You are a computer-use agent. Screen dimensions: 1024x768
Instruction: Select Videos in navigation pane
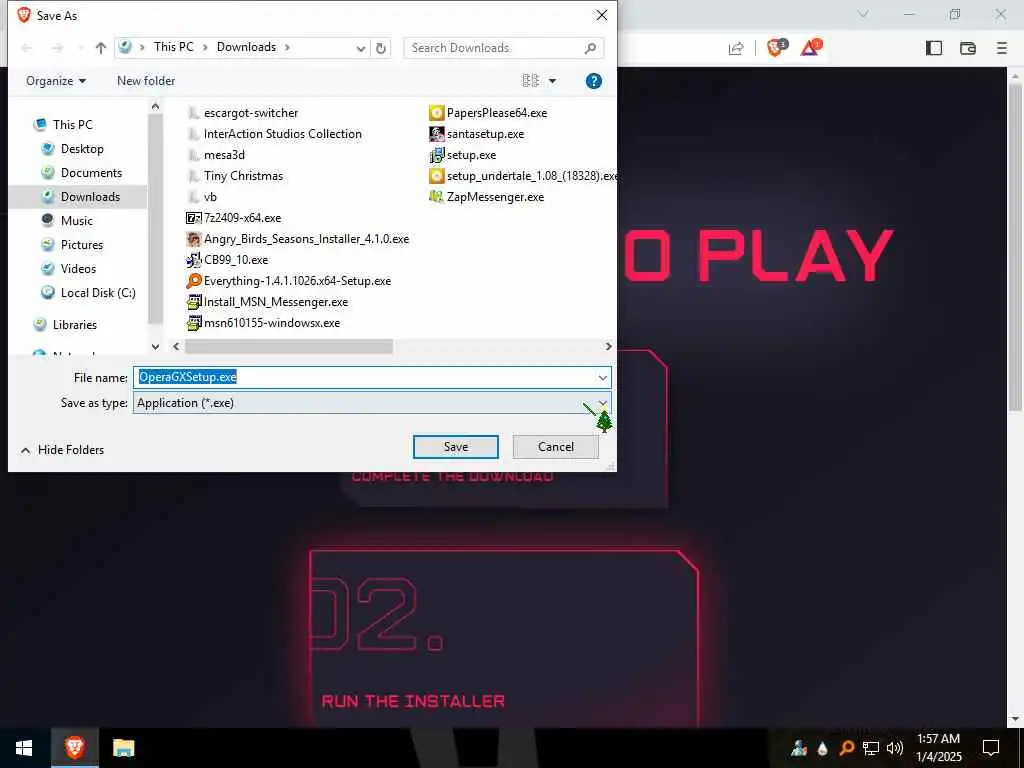coord(69,268)
